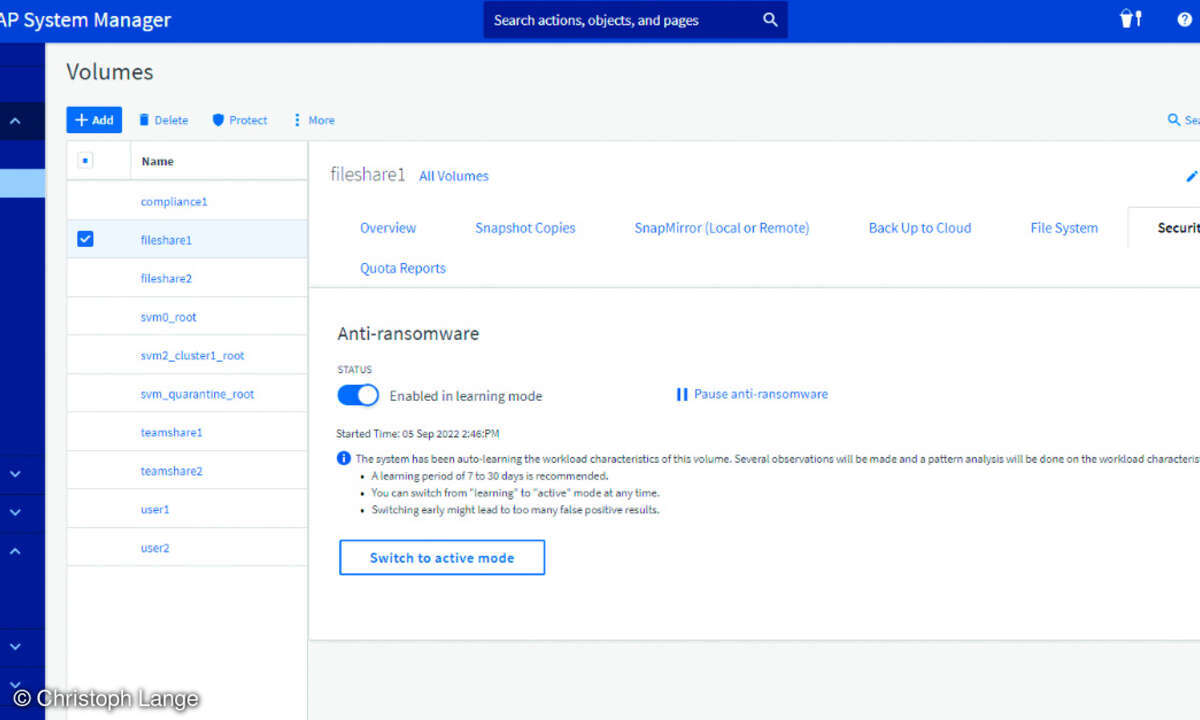Open the help question mark icon
The width and height of the screenshot is (1200, 720).
click(1185, 19)
